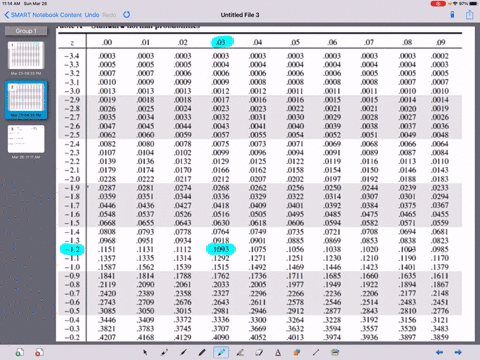Click the .0985 cell
This screenshot has width=480, height=360.
[x=440, y=249]
